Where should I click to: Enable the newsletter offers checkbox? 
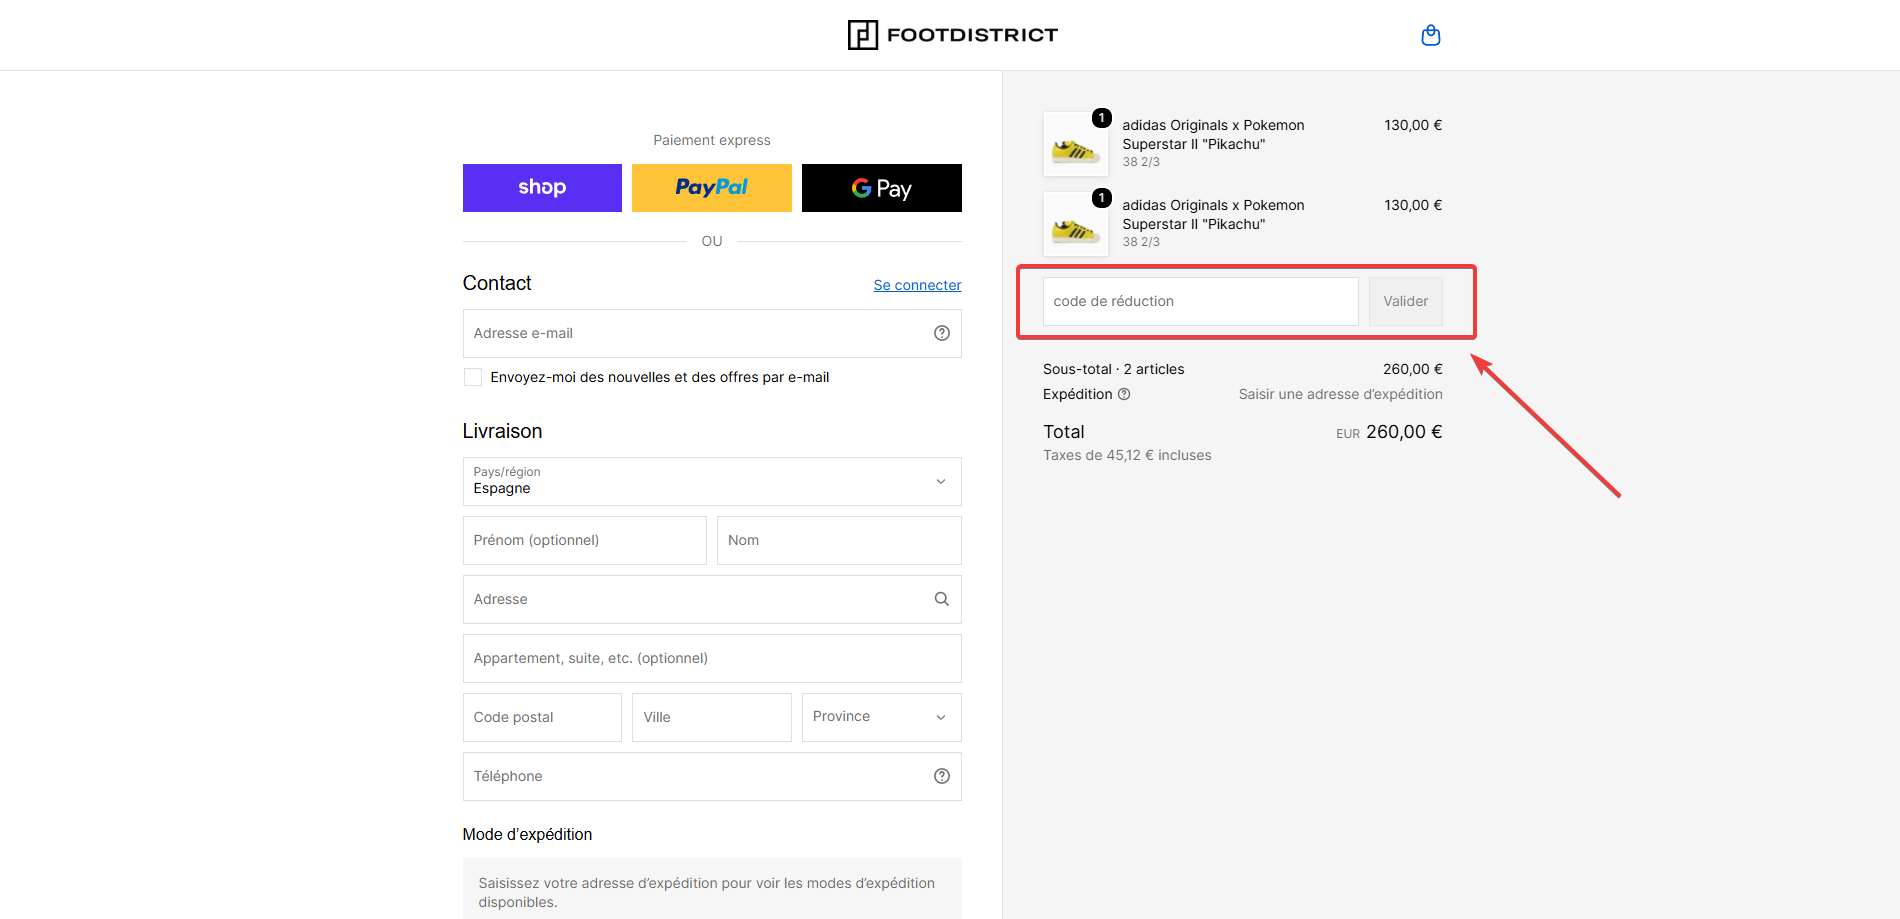click(473, 377)
